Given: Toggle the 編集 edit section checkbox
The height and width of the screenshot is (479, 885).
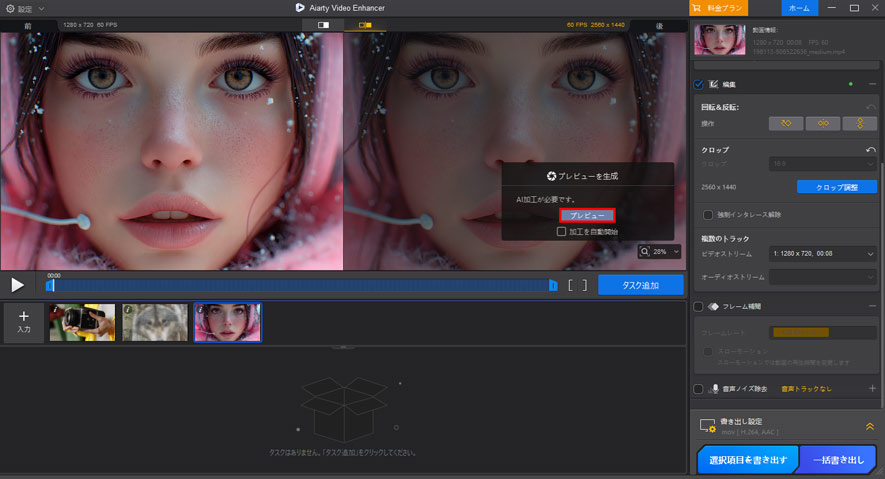Looking at the screenshot, I should pos(698,84).
